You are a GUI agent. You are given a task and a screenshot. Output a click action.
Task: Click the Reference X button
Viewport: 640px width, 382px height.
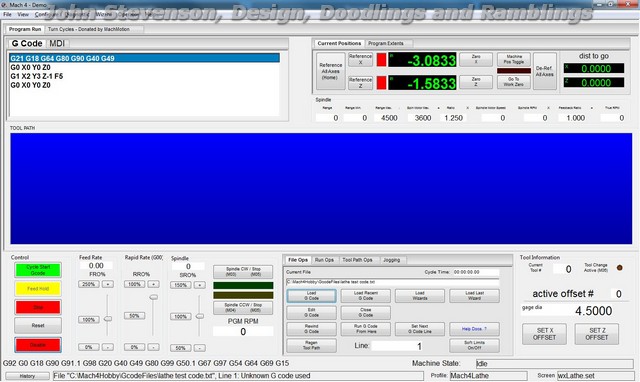(x=360, y=60)
